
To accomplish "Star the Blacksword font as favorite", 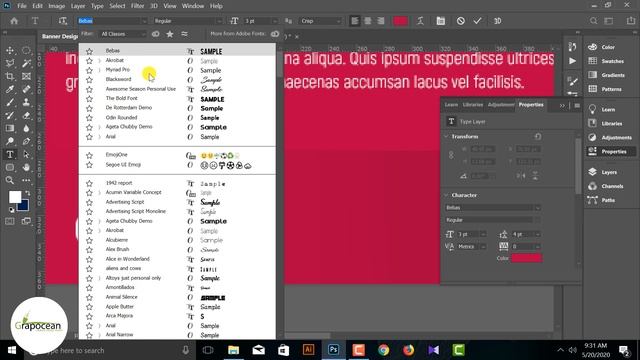I will [89, 80].
